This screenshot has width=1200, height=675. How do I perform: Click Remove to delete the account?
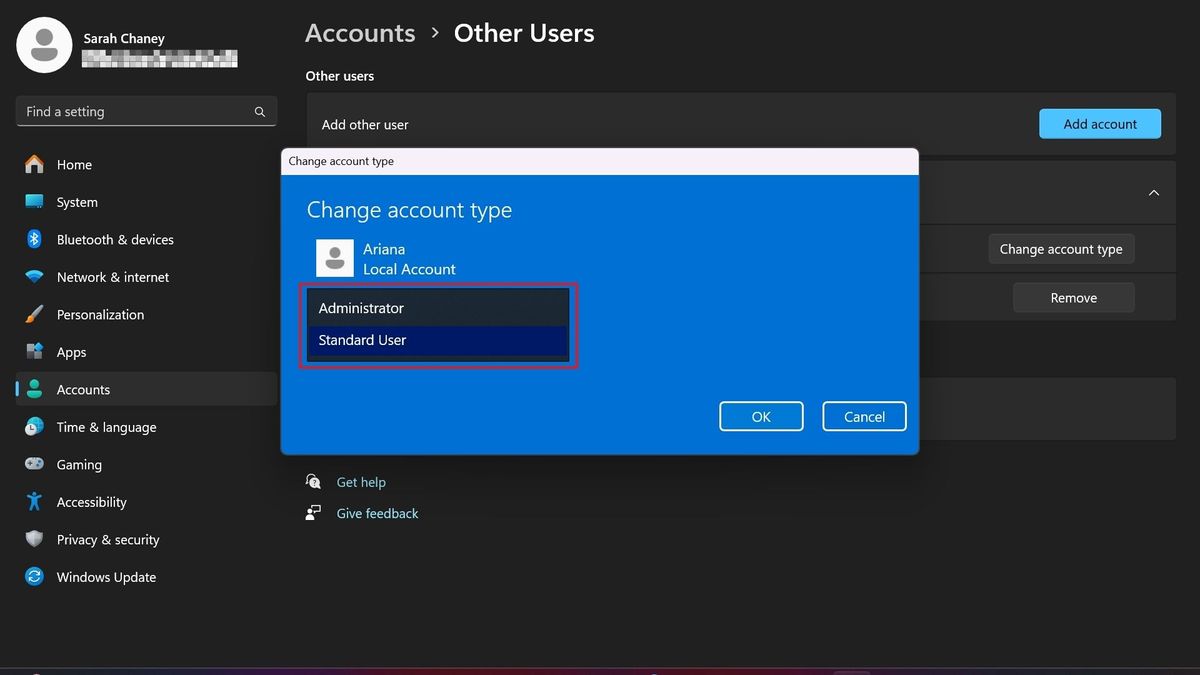click(1073, 297)
